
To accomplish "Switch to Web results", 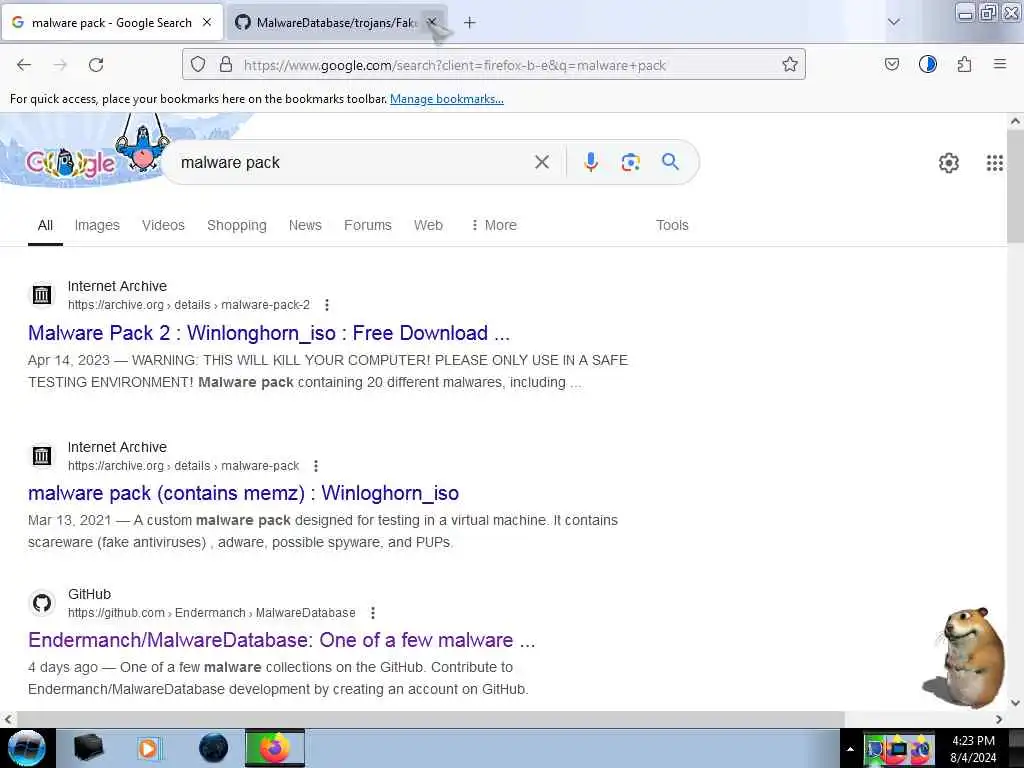I will pyautogui.click(x=428, y=225).
